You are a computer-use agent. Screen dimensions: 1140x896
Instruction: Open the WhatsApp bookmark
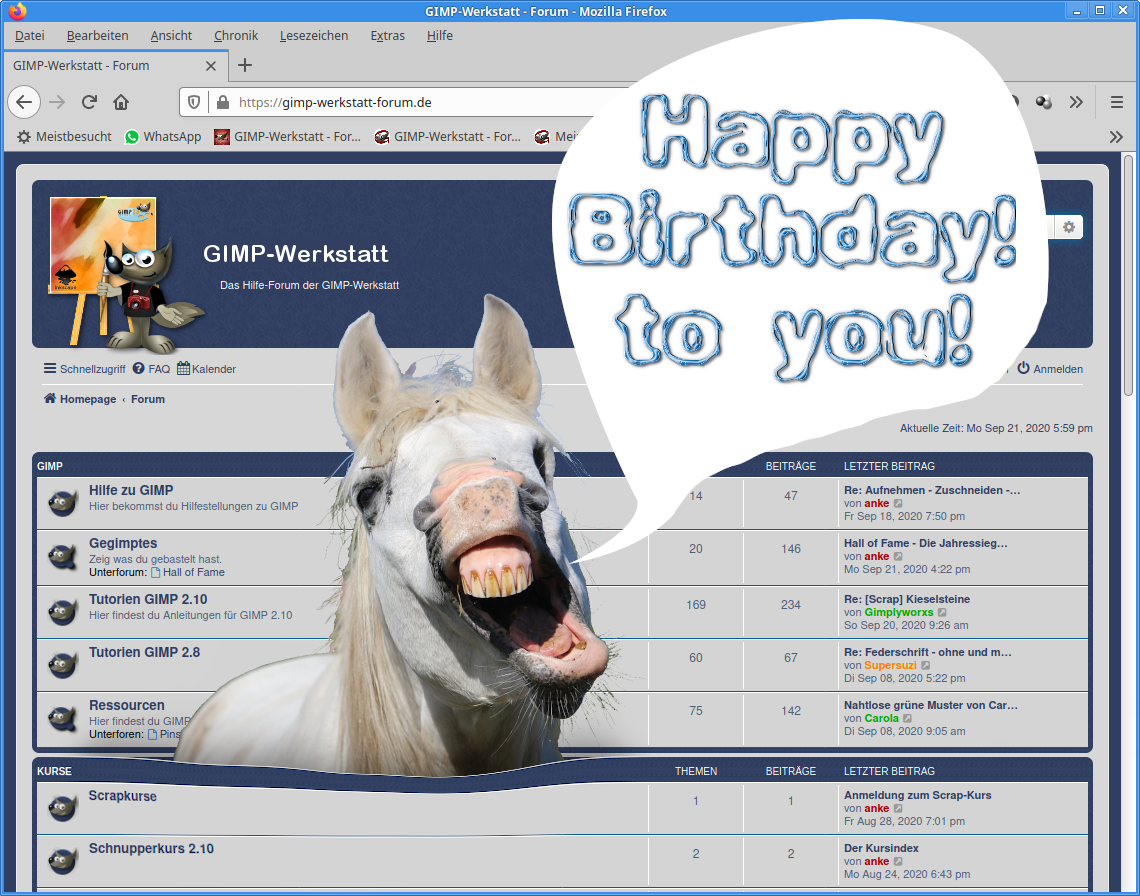point(163,137)
